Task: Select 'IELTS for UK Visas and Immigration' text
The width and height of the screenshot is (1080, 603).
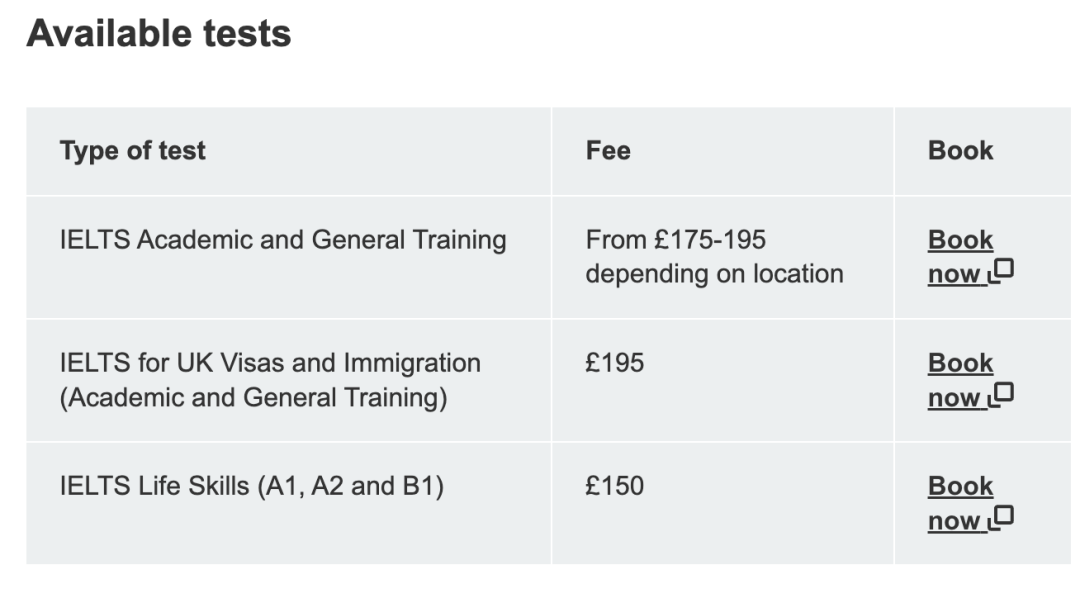Action: [x=270, y=363]
